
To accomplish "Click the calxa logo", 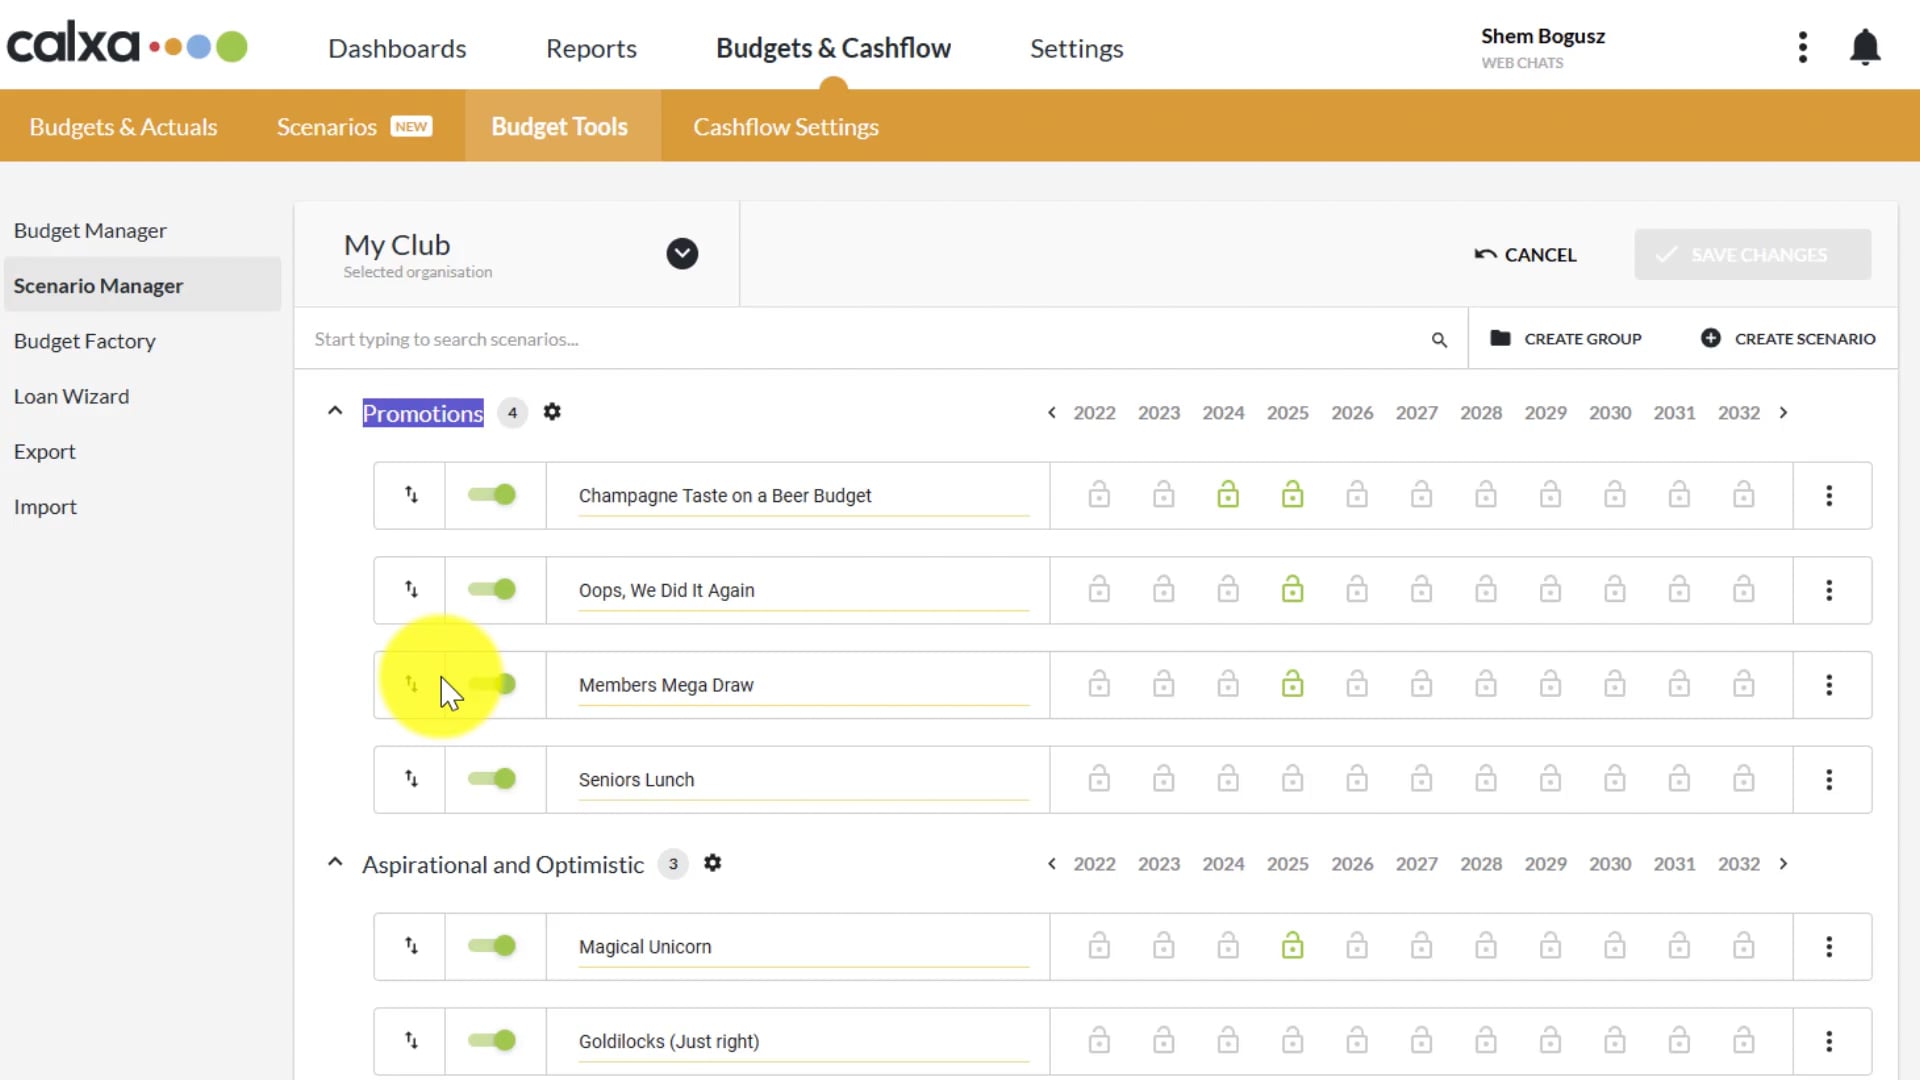I will click(126, 44).
